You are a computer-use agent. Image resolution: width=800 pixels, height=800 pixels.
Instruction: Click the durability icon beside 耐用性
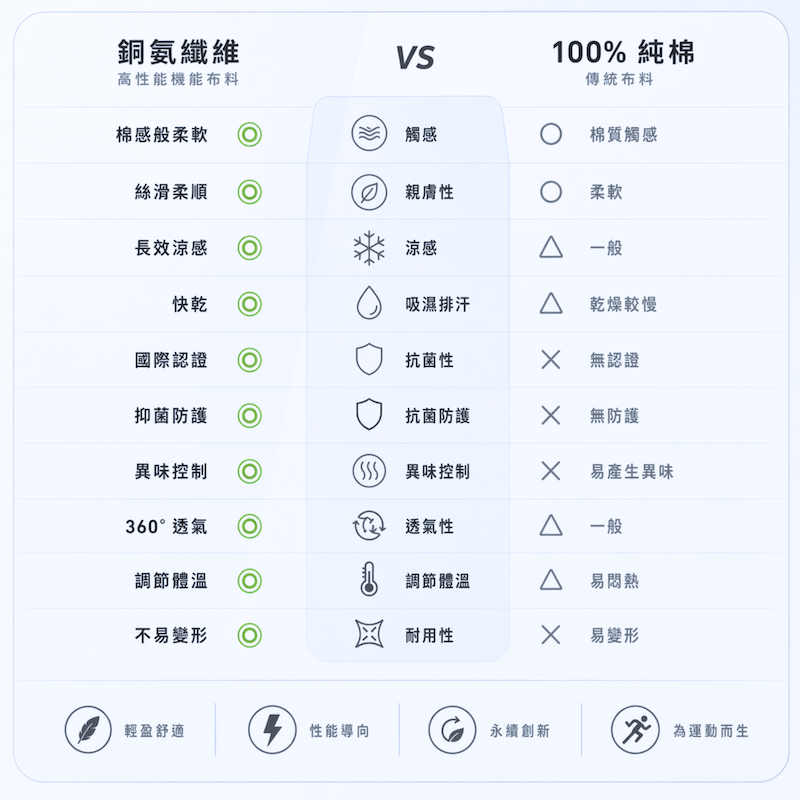tap(369, 634)
